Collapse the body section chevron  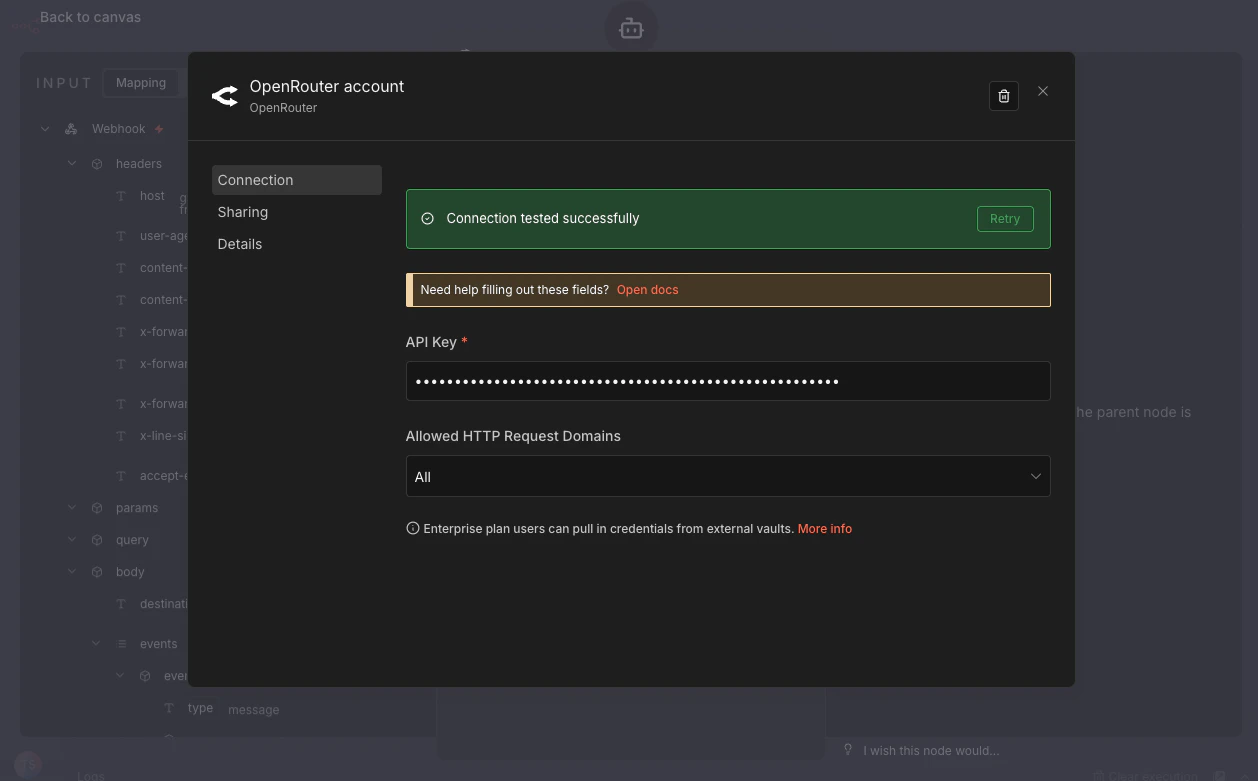pos(72,572)
